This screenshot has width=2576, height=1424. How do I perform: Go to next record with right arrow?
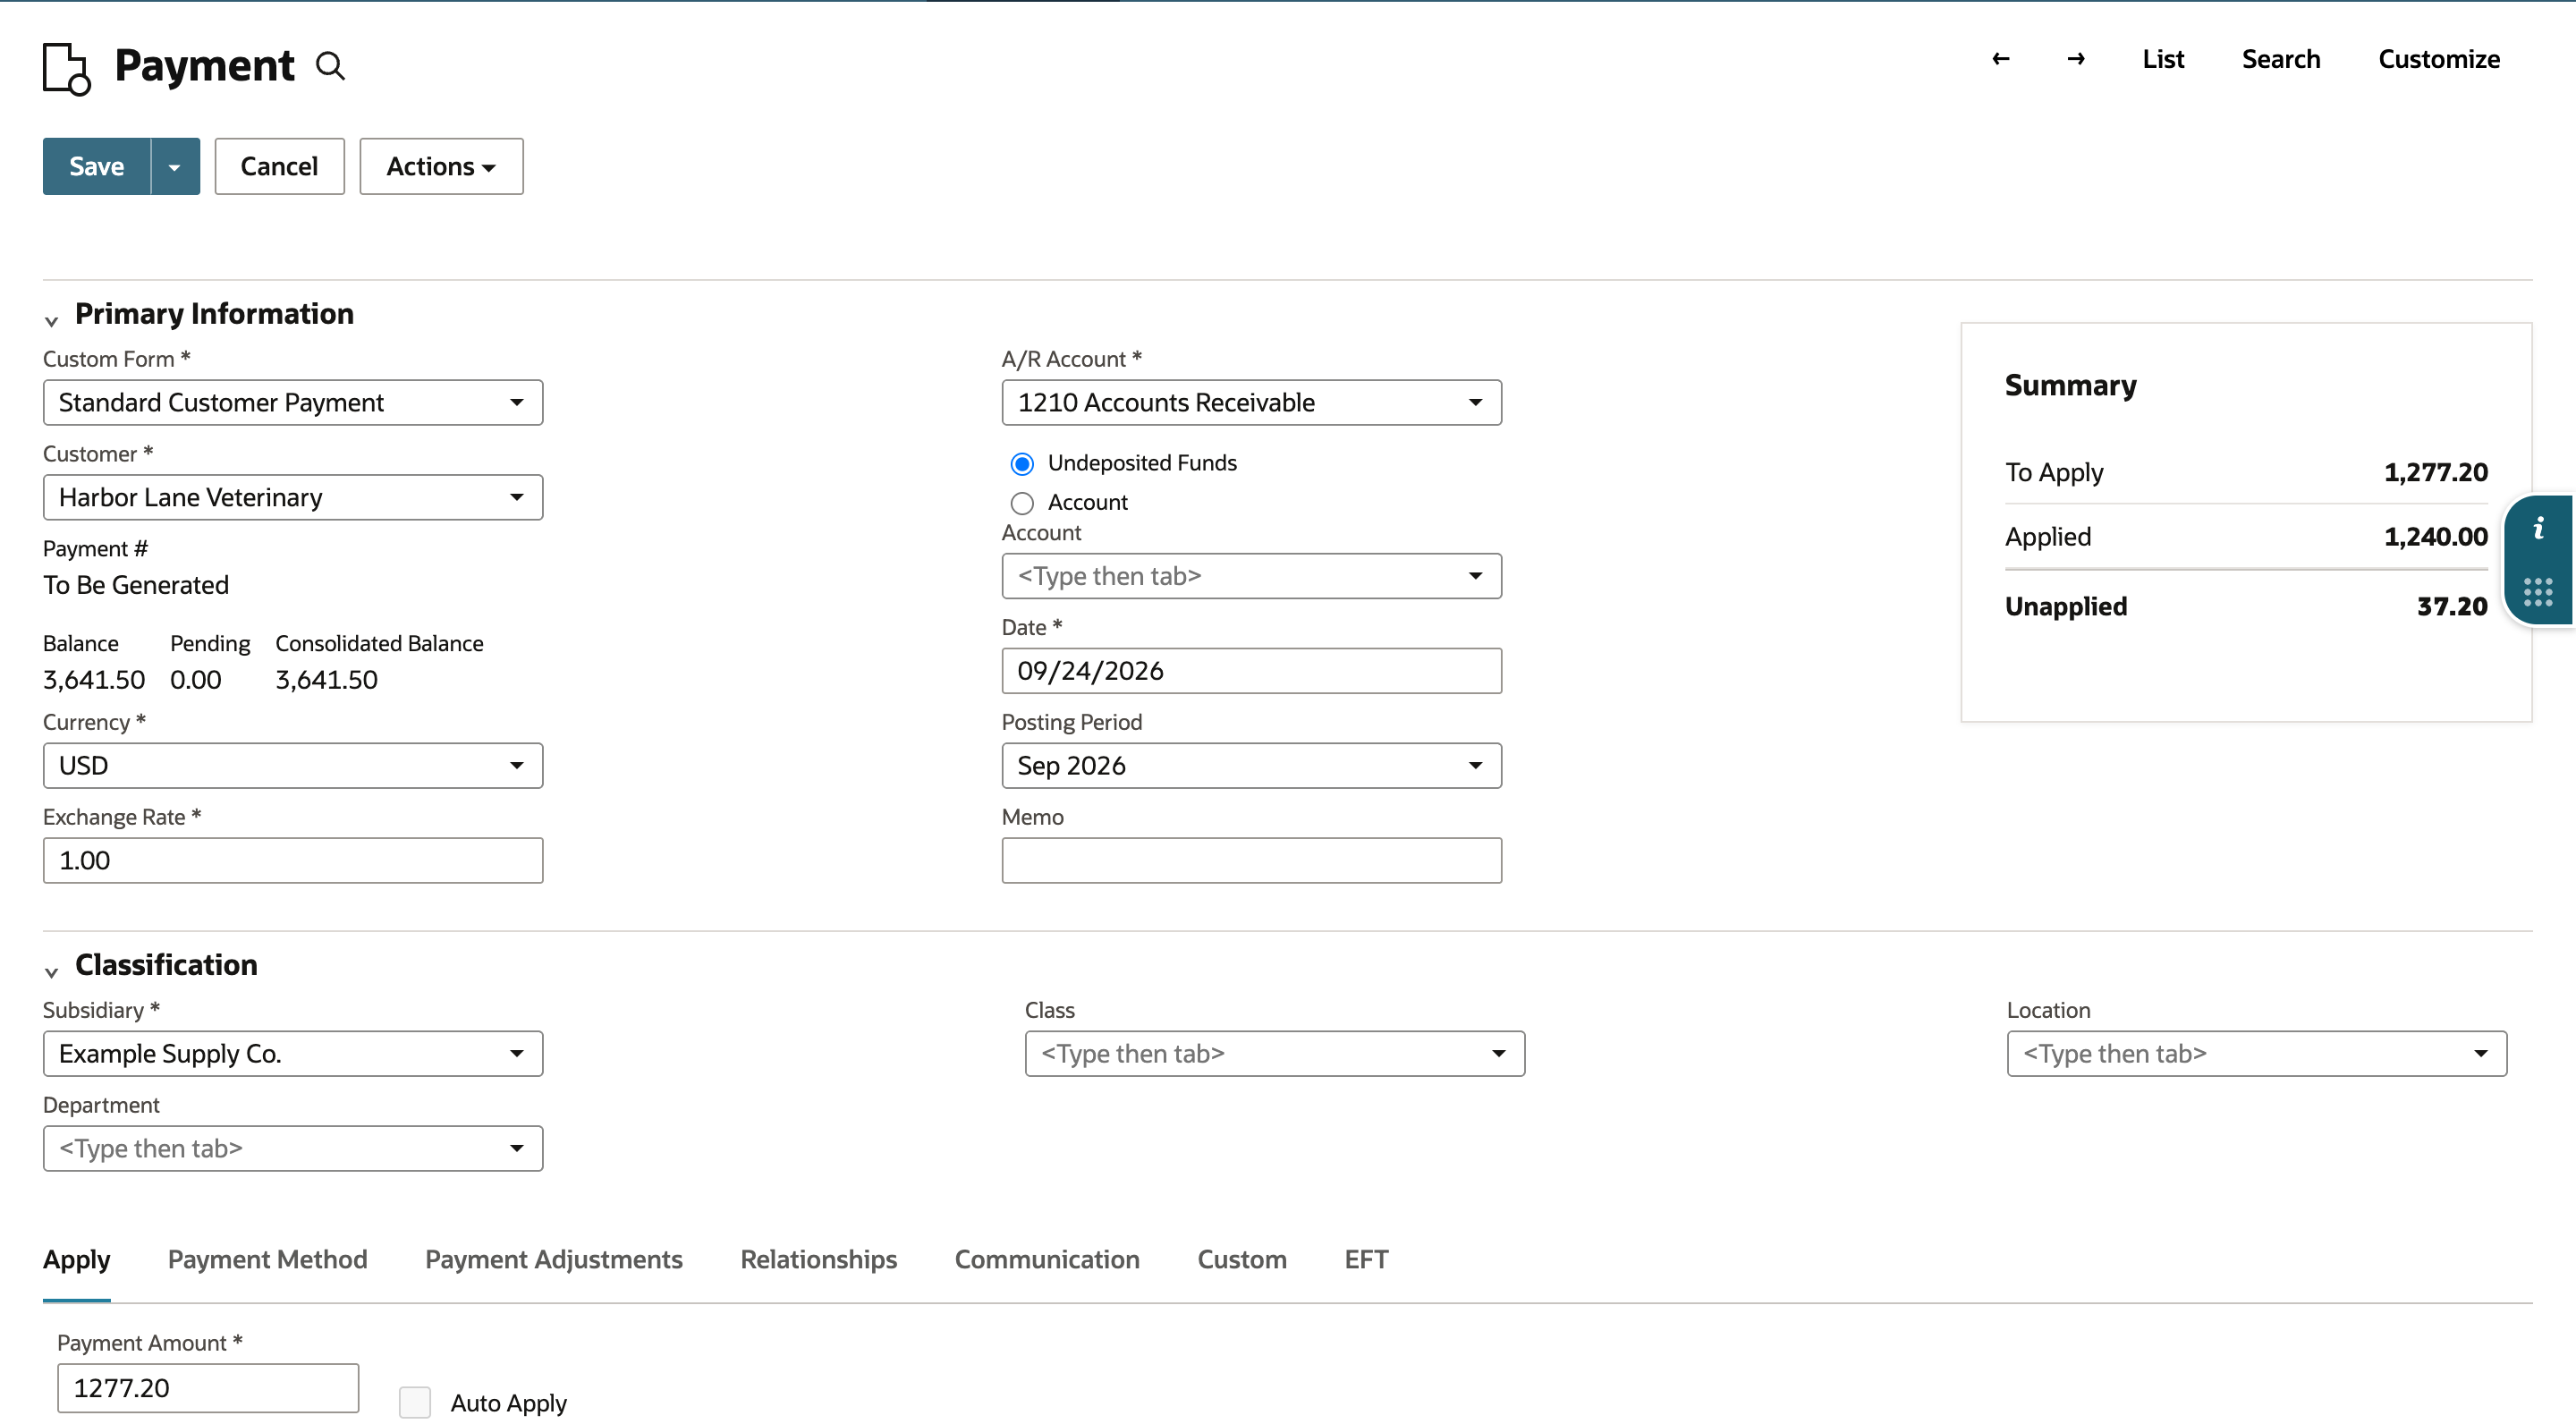coord(2076,59)
